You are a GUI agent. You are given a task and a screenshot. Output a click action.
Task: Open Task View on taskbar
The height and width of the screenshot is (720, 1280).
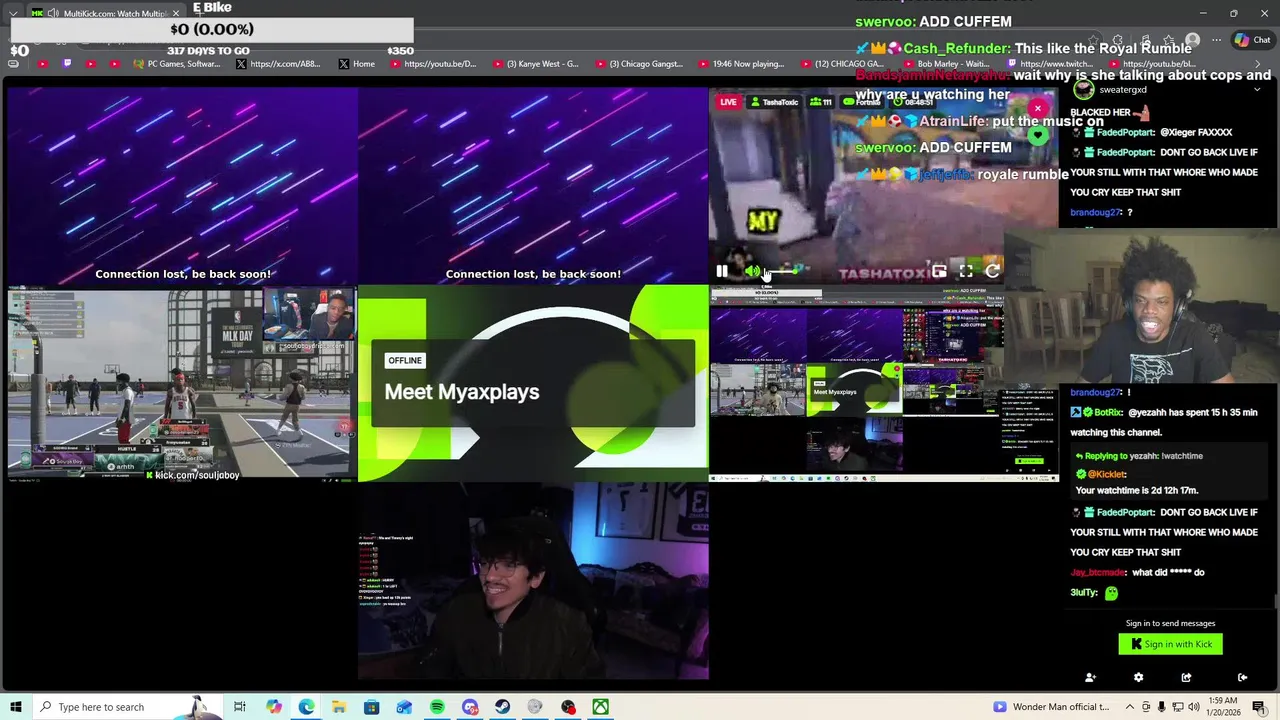pos(240,707)
